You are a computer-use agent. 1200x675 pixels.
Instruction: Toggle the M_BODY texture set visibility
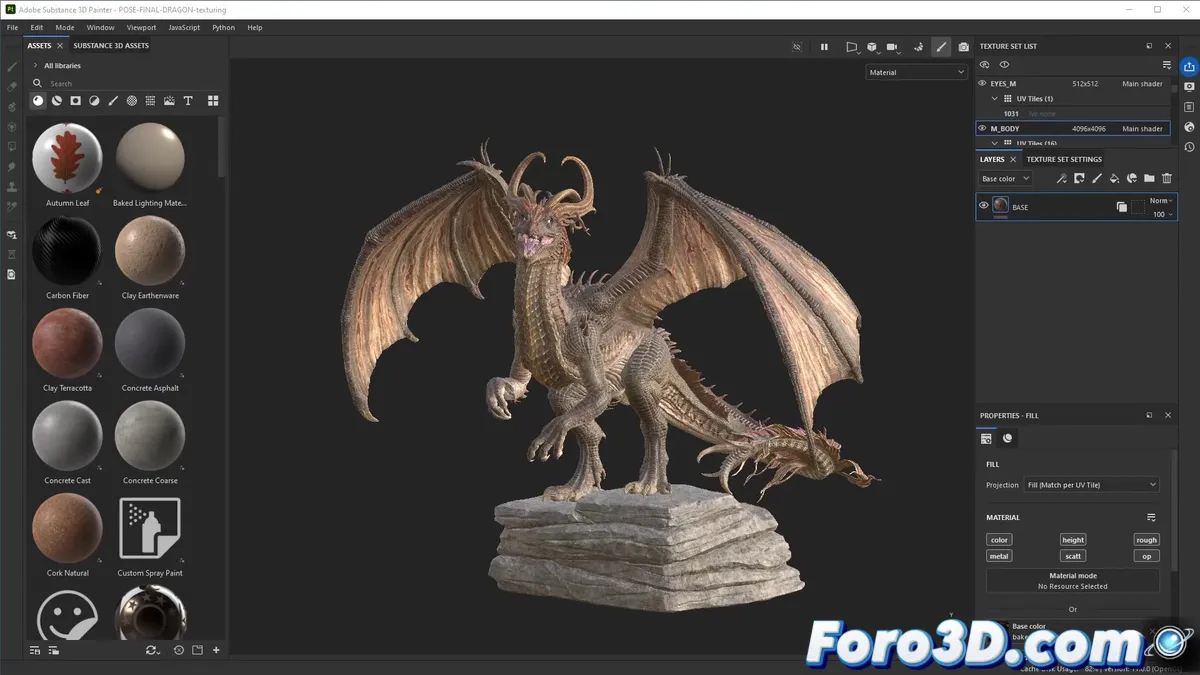pos(982,128)
